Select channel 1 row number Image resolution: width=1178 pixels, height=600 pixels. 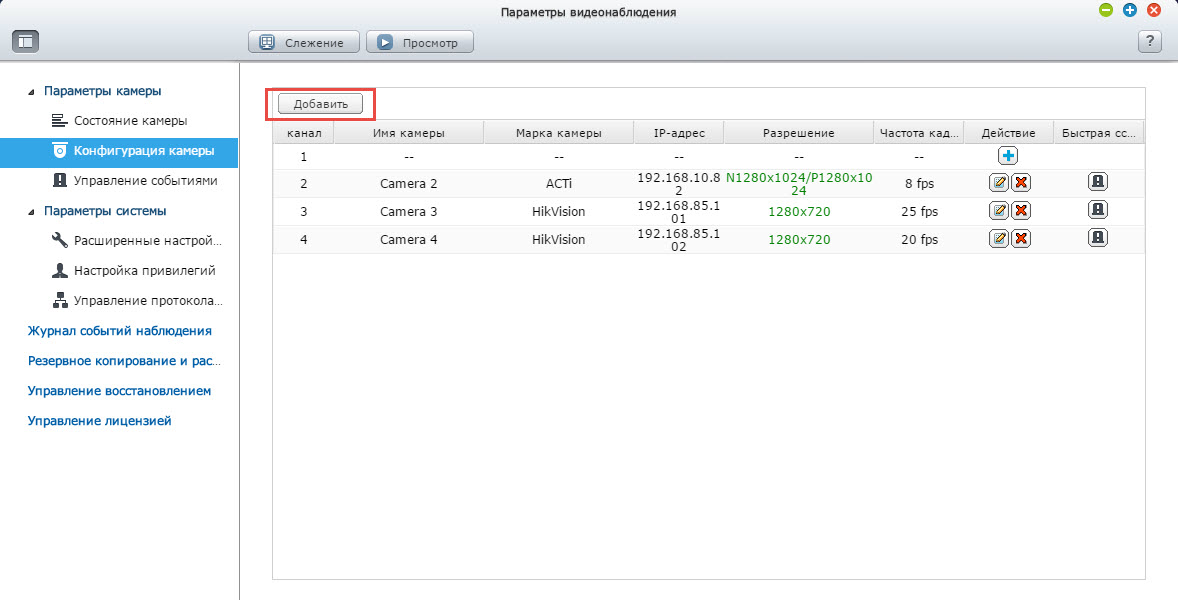(304, 157)
